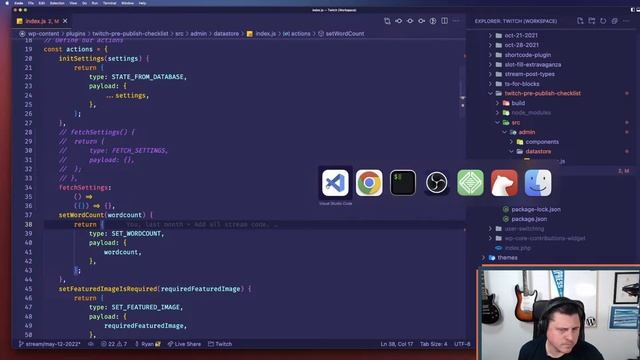Collapse all folders in Explorer
This screenshot has width=640, height=360.
pos(614,21)
